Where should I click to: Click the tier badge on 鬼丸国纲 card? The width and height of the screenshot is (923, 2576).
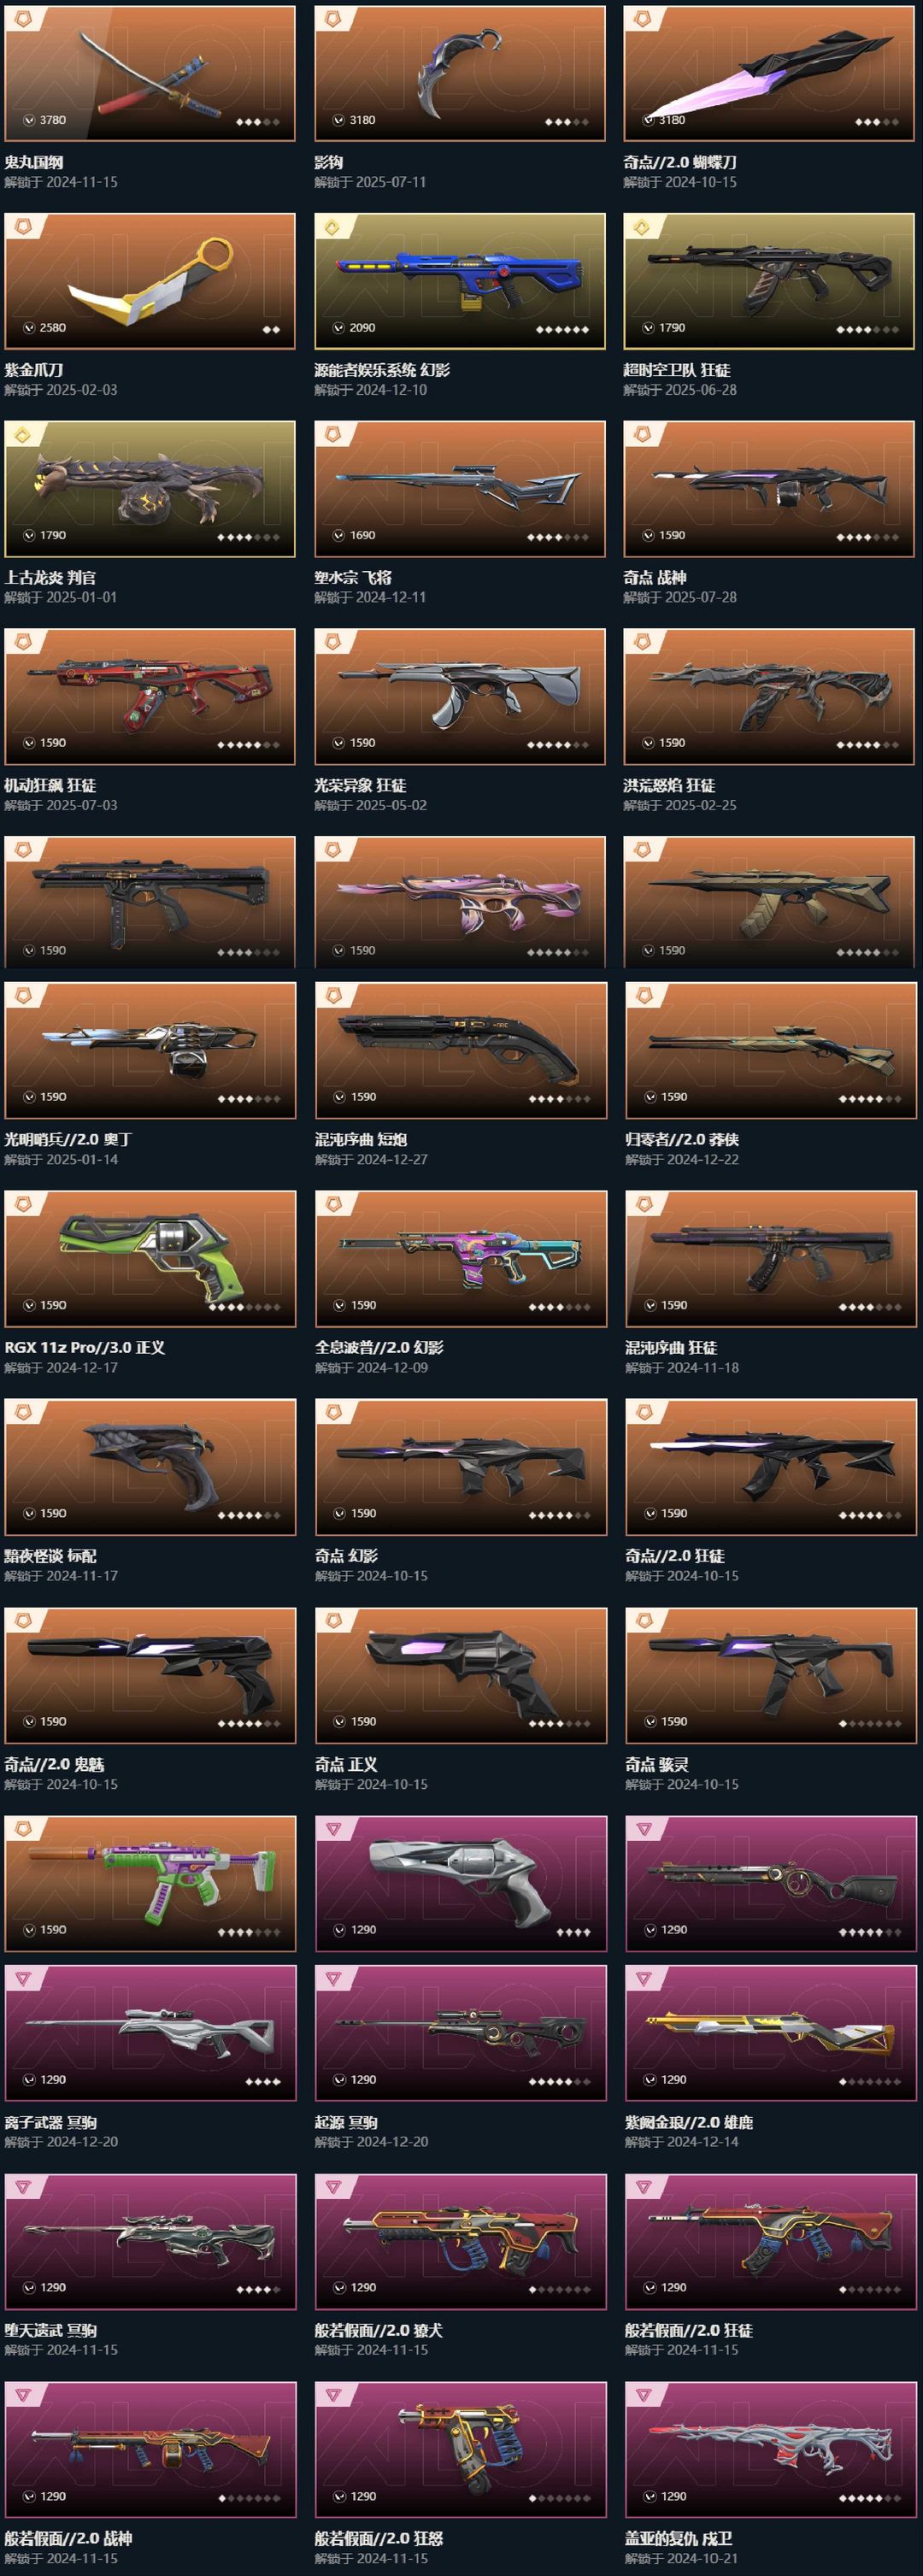click(21, 18)
